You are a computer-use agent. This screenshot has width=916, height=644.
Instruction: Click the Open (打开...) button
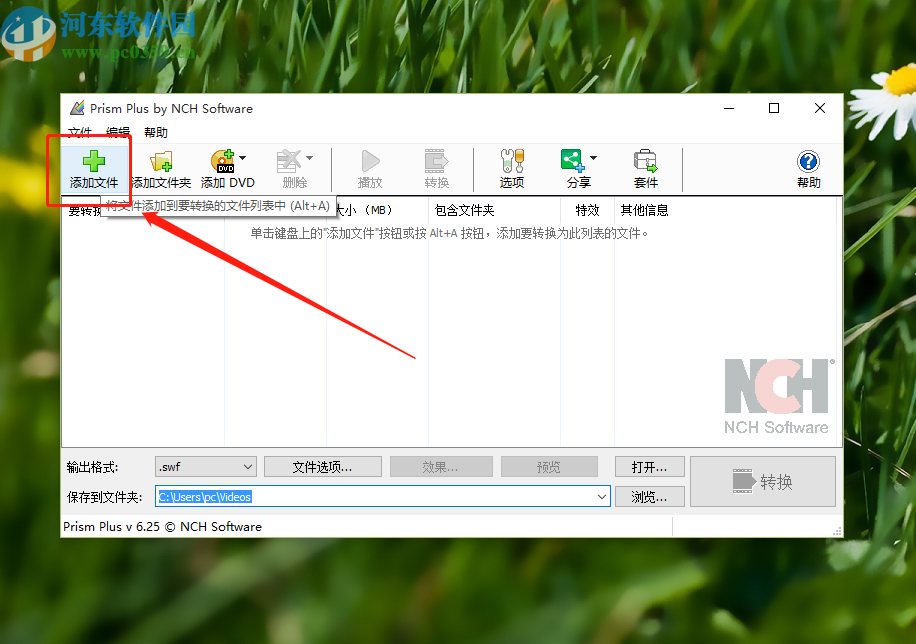(649, 467)
